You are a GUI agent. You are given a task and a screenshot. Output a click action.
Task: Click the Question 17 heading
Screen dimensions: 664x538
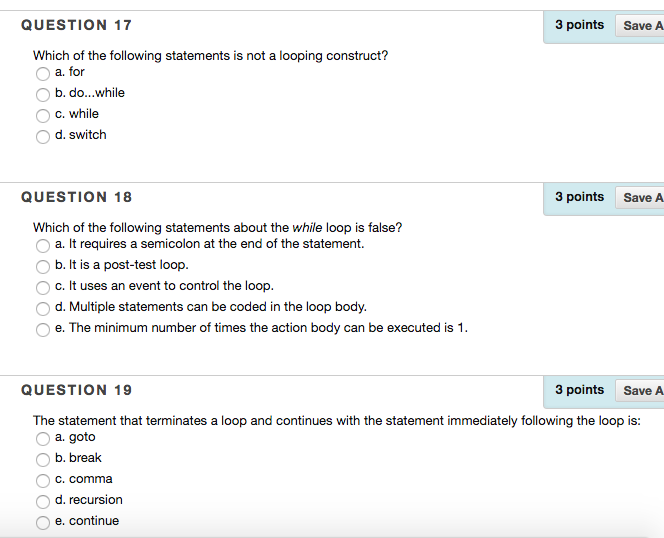coord(76,25)
